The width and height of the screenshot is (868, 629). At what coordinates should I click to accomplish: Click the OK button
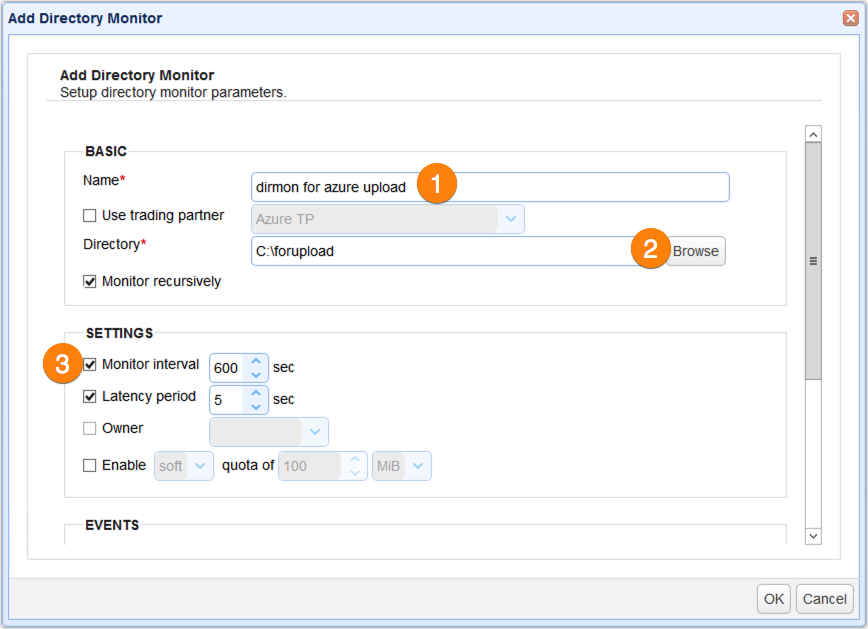[773, 598]
